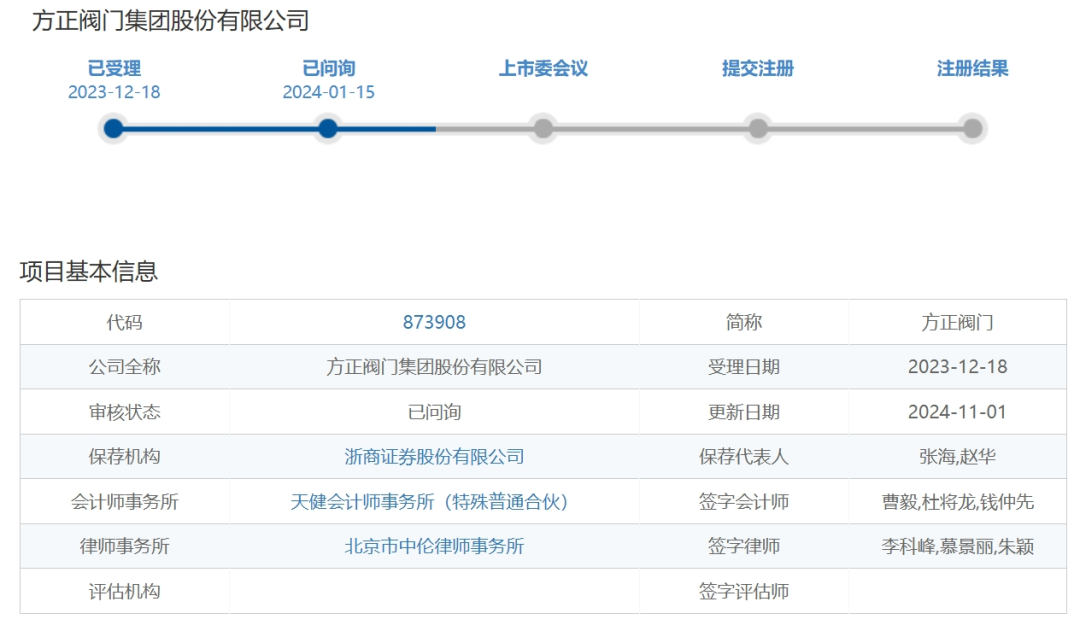Click the 签字会计师 label cell
Viewport: 1080px width, 625px height.
(744, 502)
